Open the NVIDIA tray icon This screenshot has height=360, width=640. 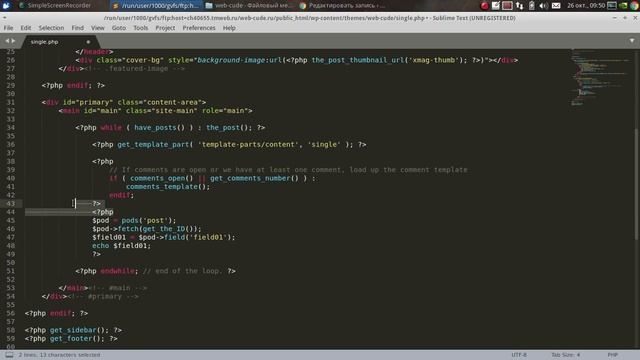pos(623,5)
